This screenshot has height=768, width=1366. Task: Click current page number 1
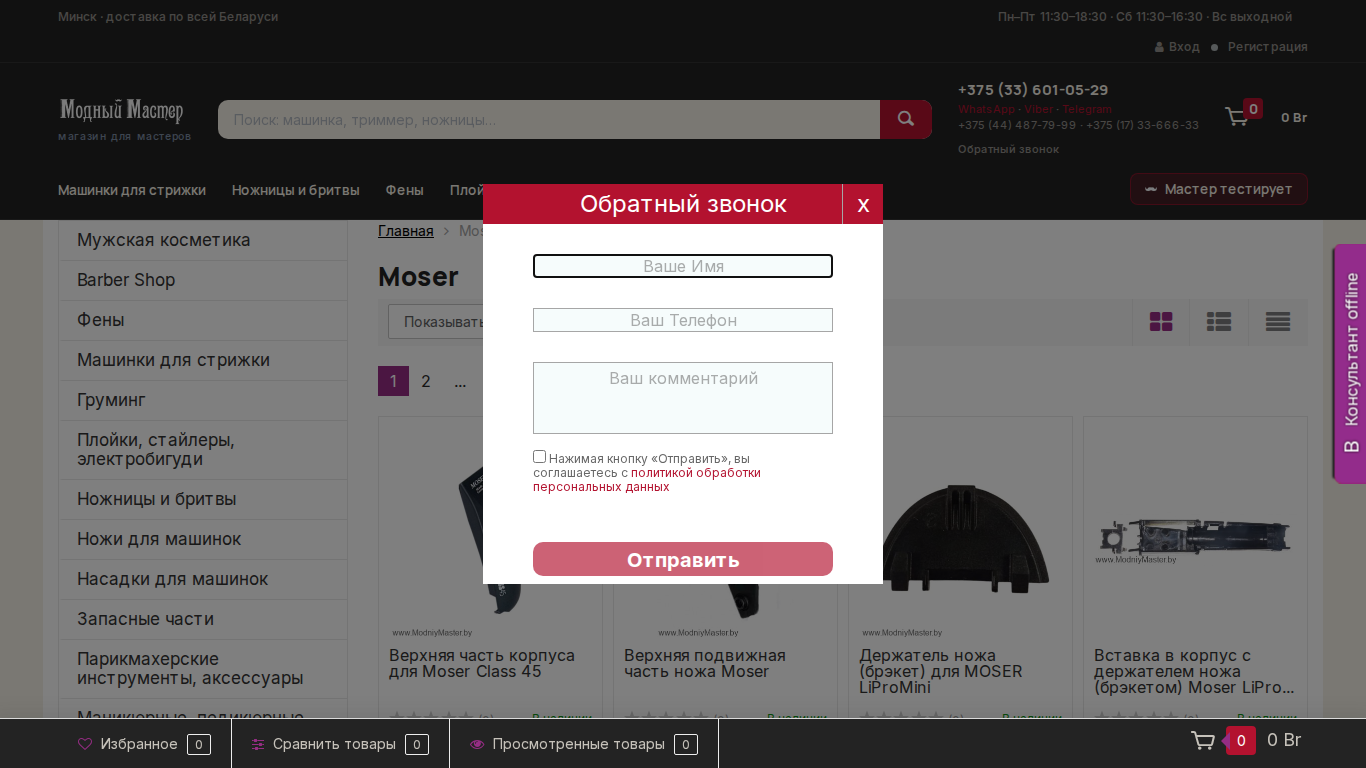click(393, 381)
